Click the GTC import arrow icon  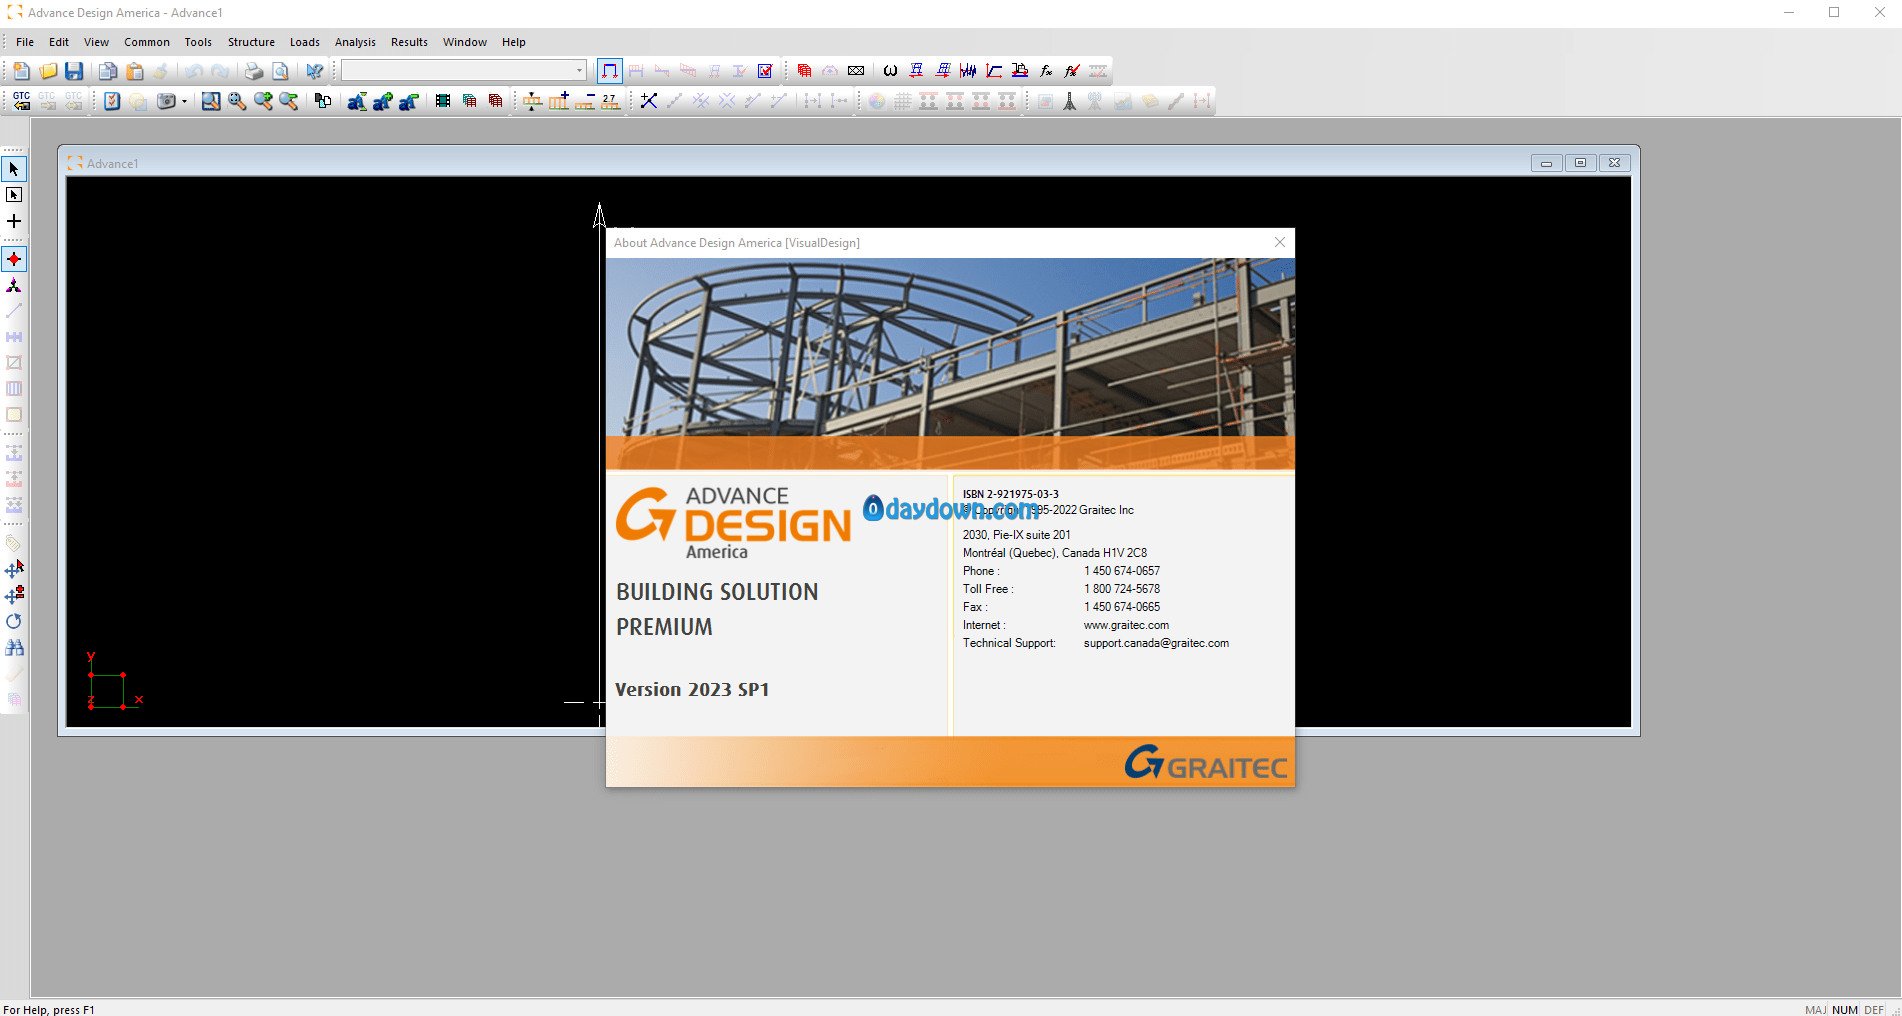[x=21, y=101]
